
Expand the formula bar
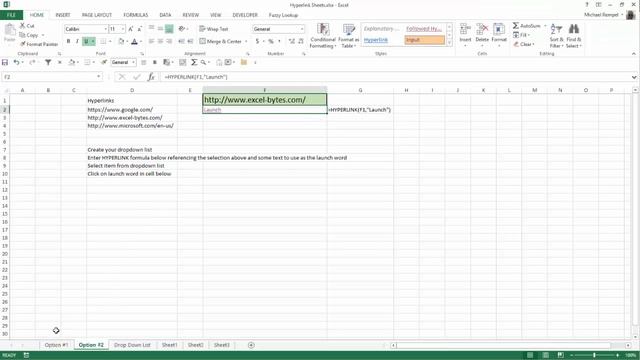tap(634, 77)
